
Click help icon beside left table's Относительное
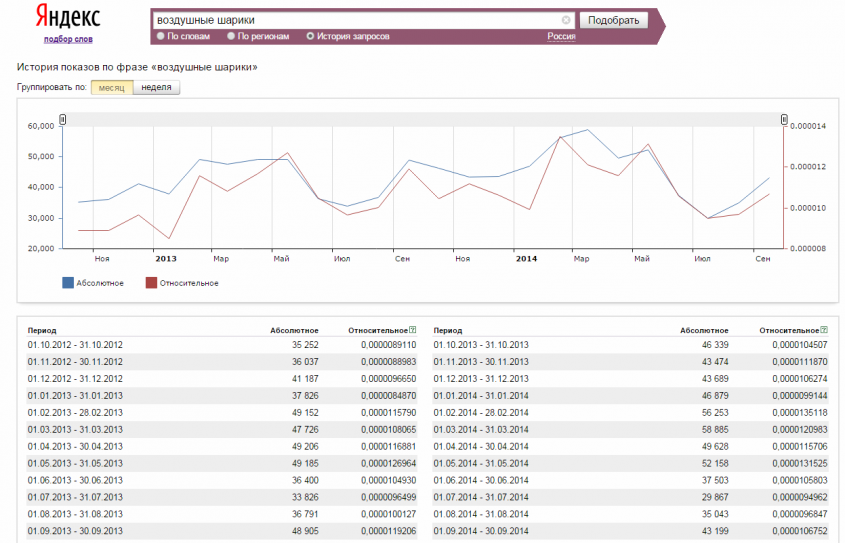tap(412, 330)
